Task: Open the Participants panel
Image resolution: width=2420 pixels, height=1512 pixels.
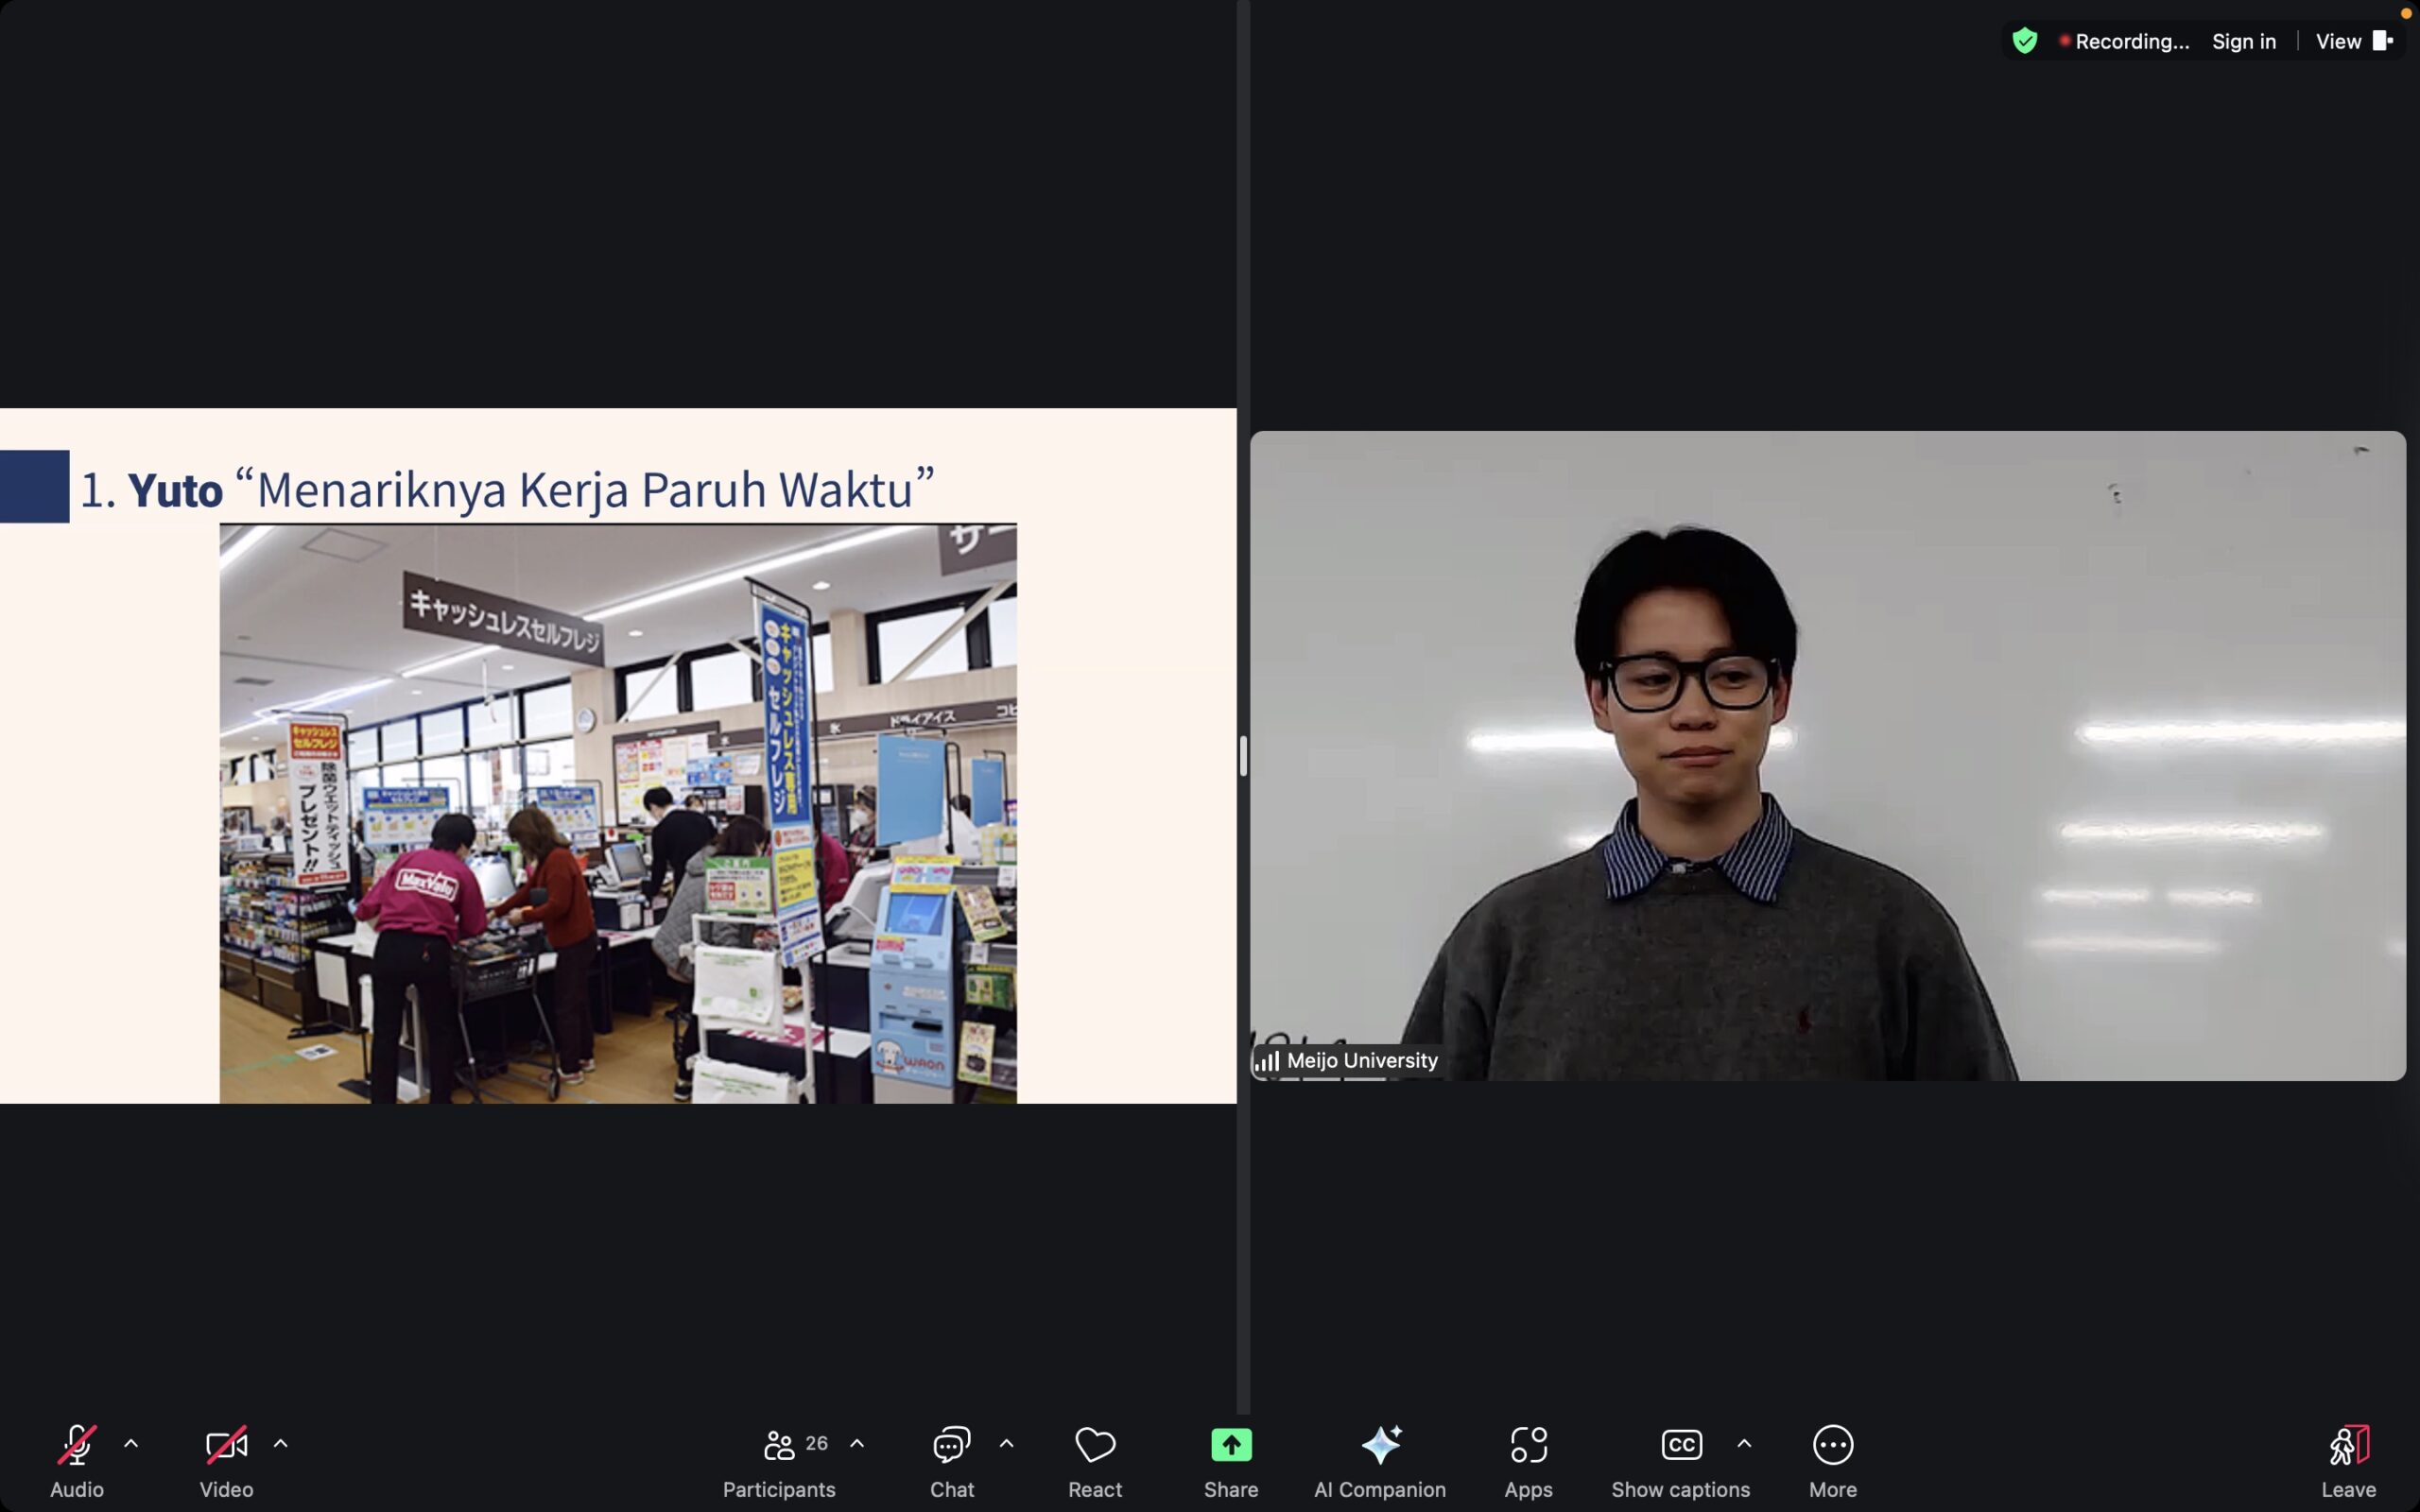Action: (x=779, y=1459)
